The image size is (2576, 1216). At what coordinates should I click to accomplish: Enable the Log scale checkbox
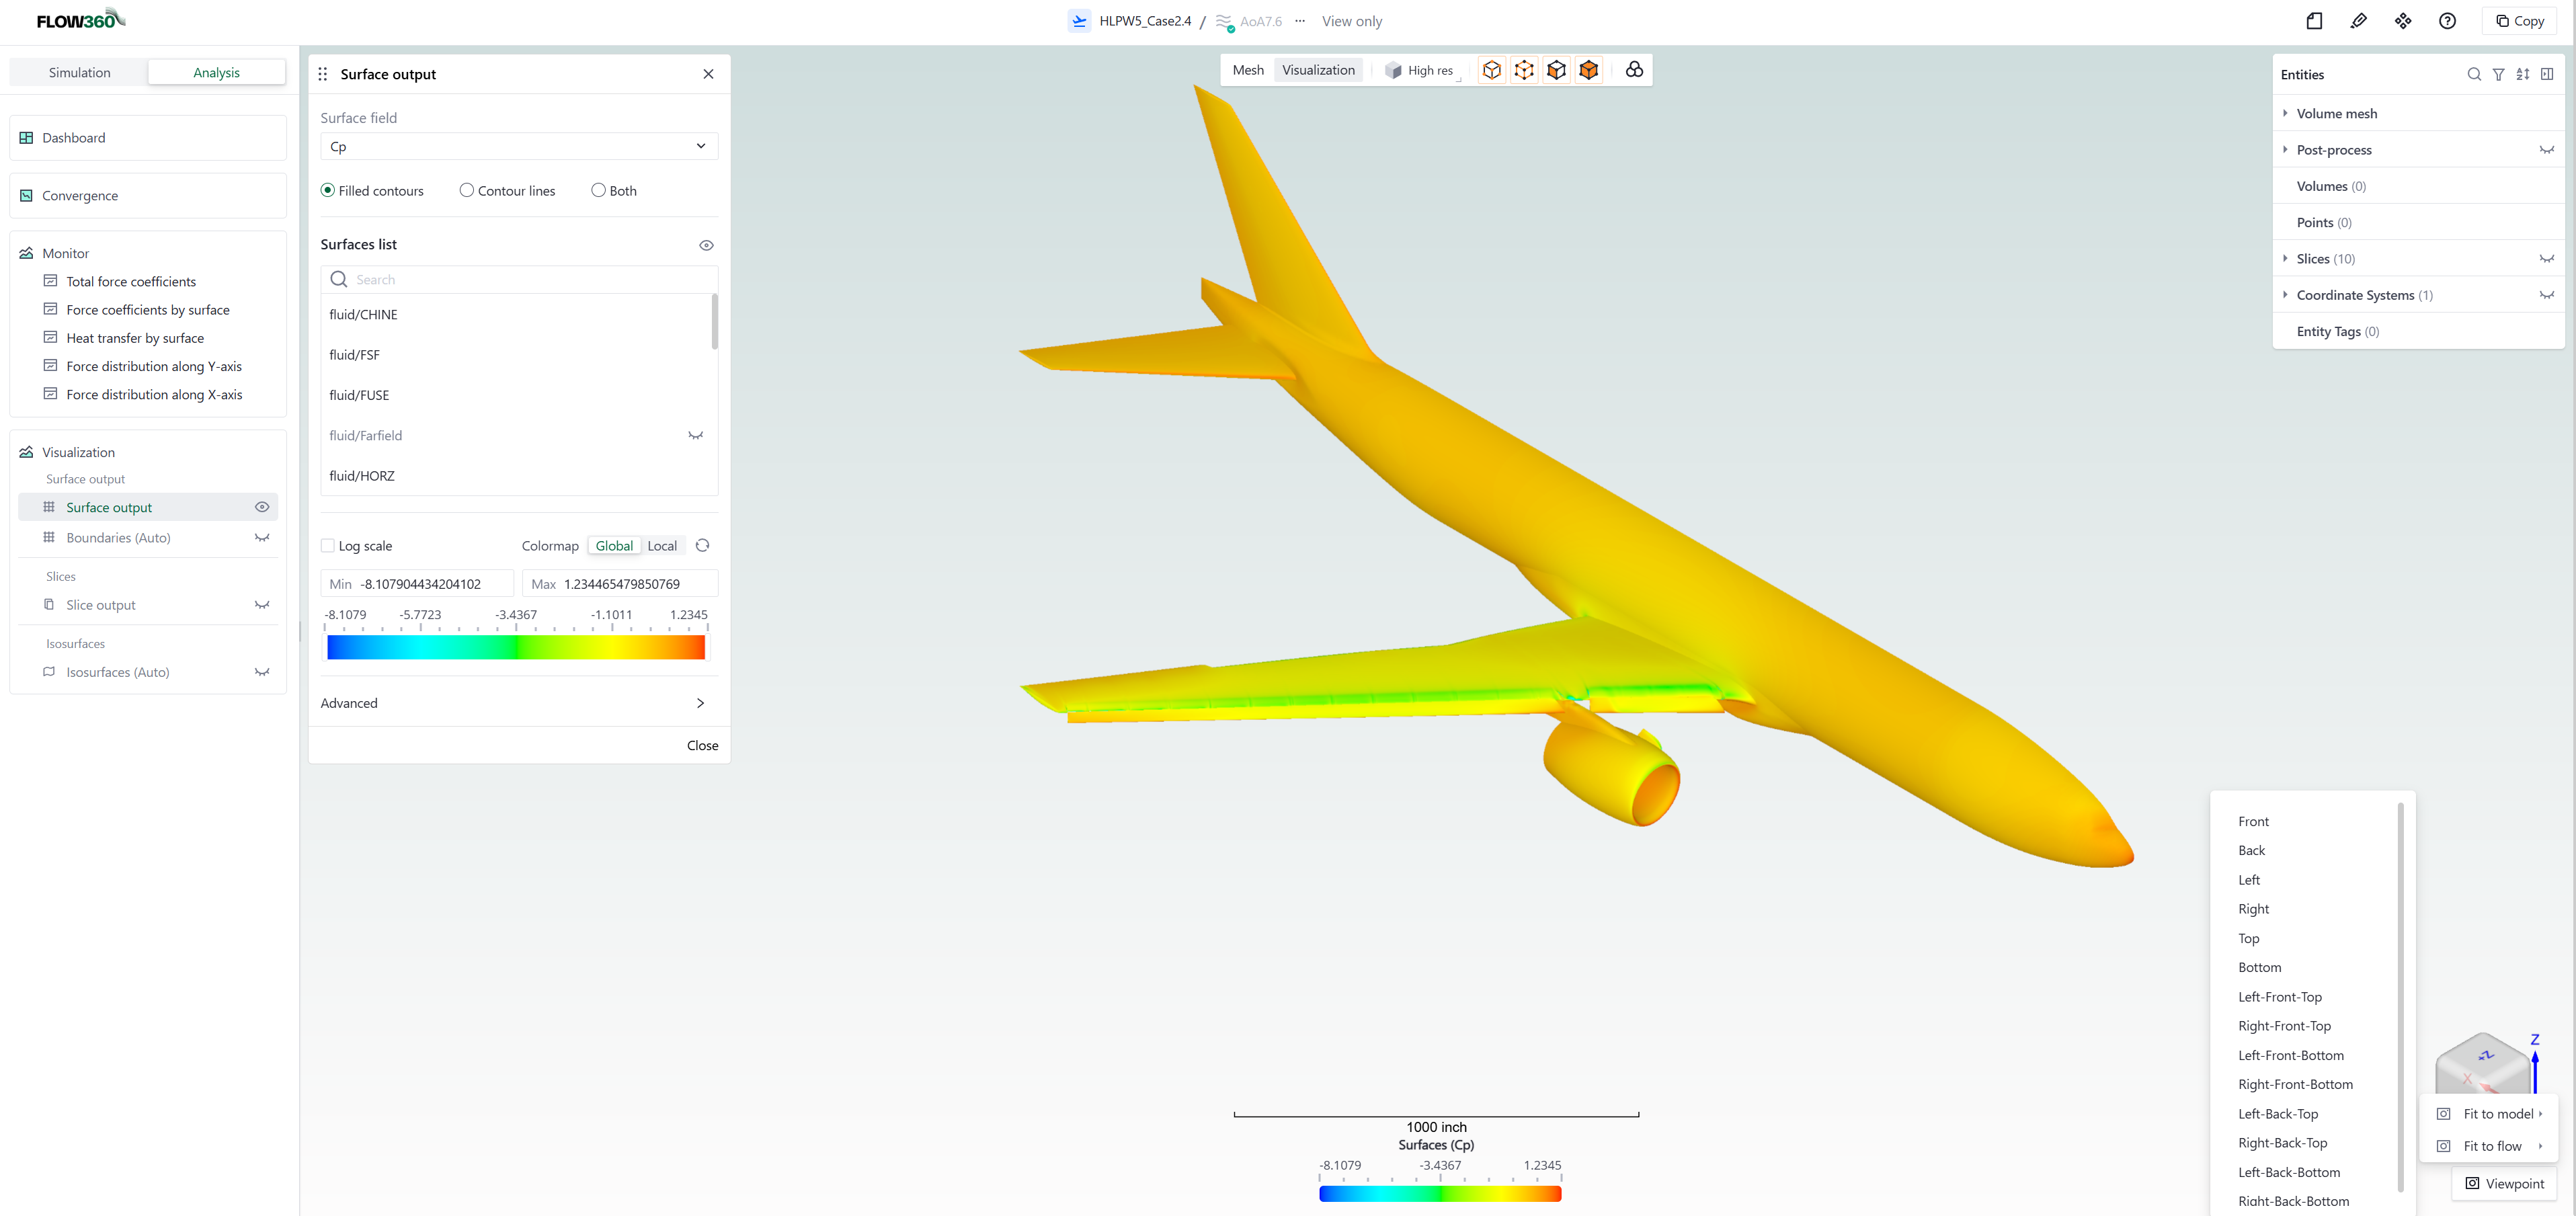pyautogui.click(x=328, y=546)
